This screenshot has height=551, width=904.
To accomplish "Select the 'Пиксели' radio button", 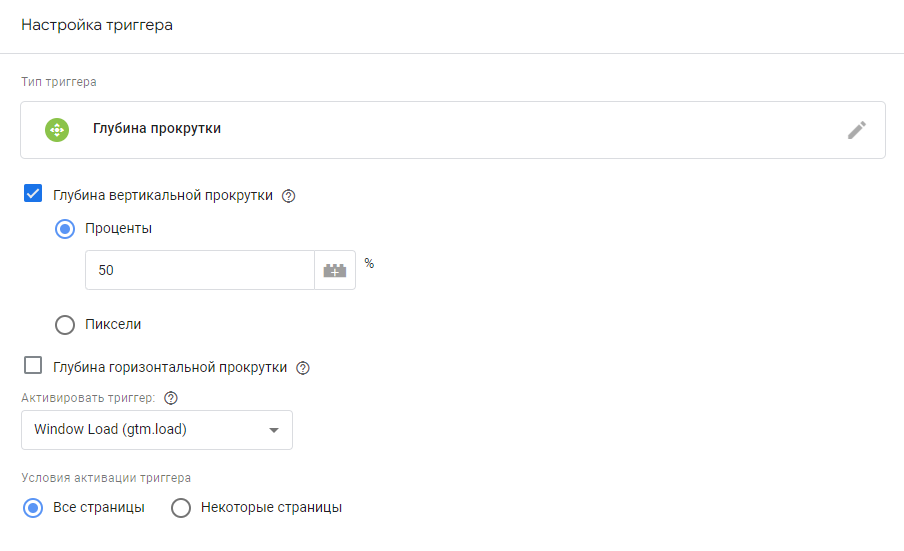I will [65, 324].
